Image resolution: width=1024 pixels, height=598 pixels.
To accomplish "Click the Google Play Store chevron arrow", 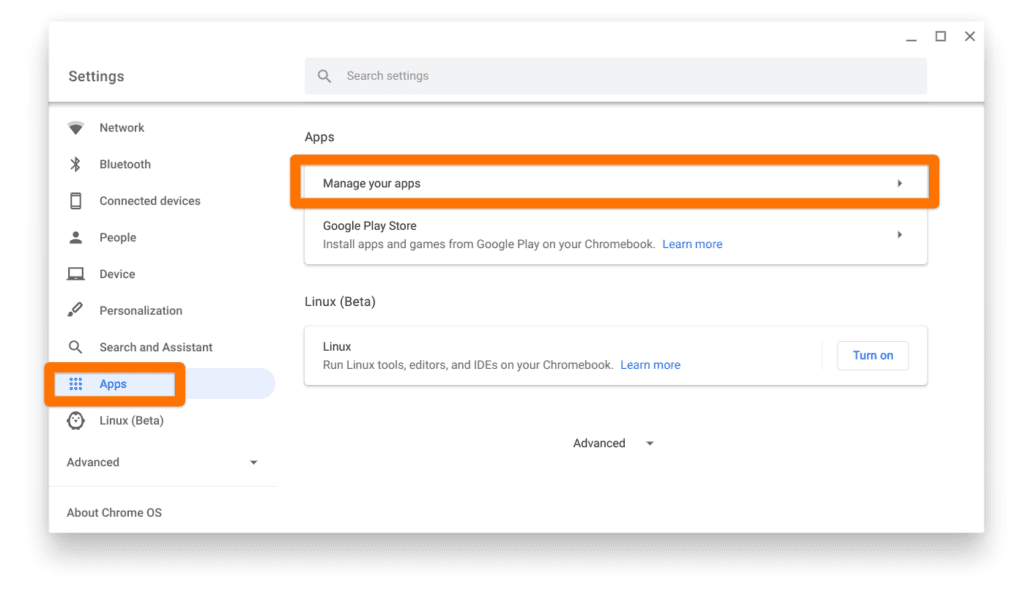I will (899, 234).
